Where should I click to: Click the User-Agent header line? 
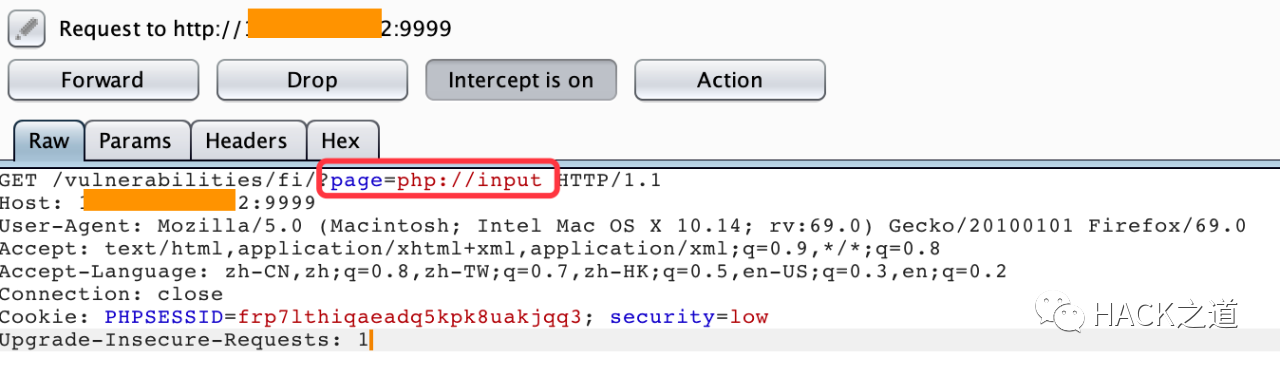[623, 226]
